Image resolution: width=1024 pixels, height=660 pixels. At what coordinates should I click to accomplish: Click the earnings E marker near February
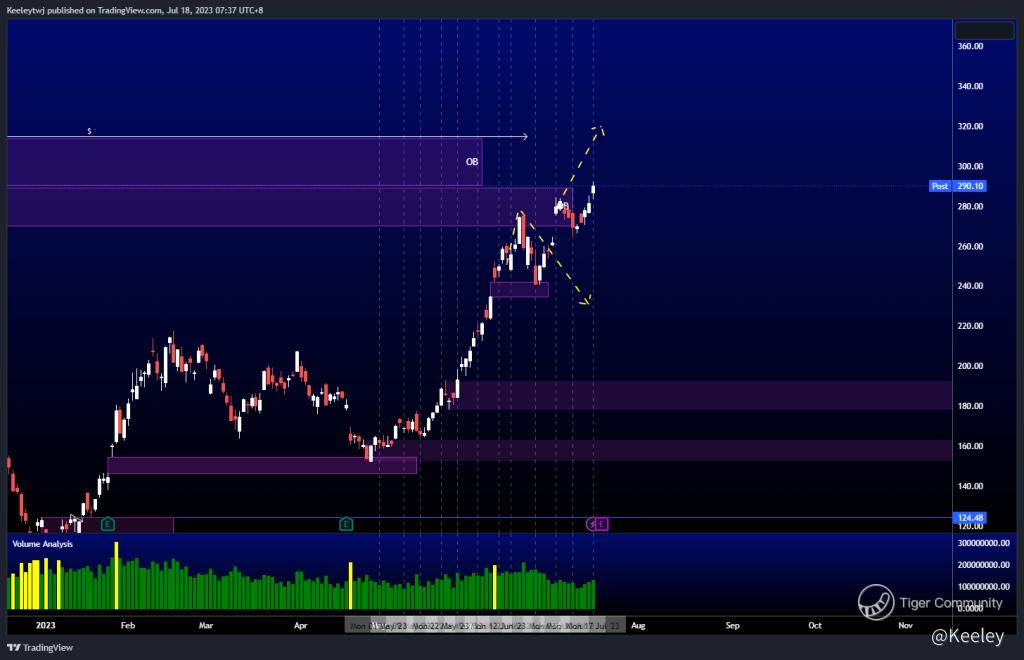coord(108,524)
